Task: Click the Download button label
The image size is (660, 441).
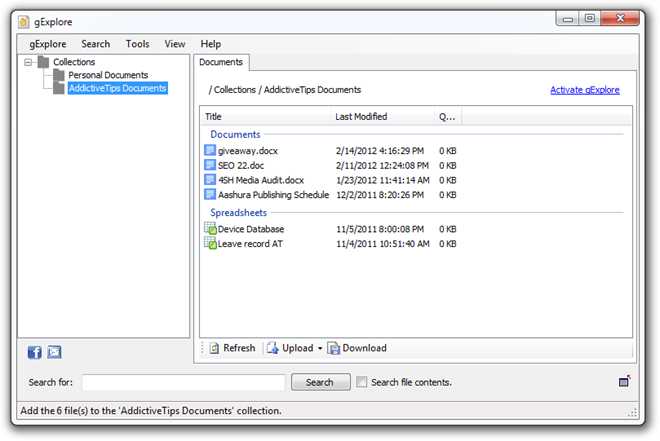Action: point(365,348)
